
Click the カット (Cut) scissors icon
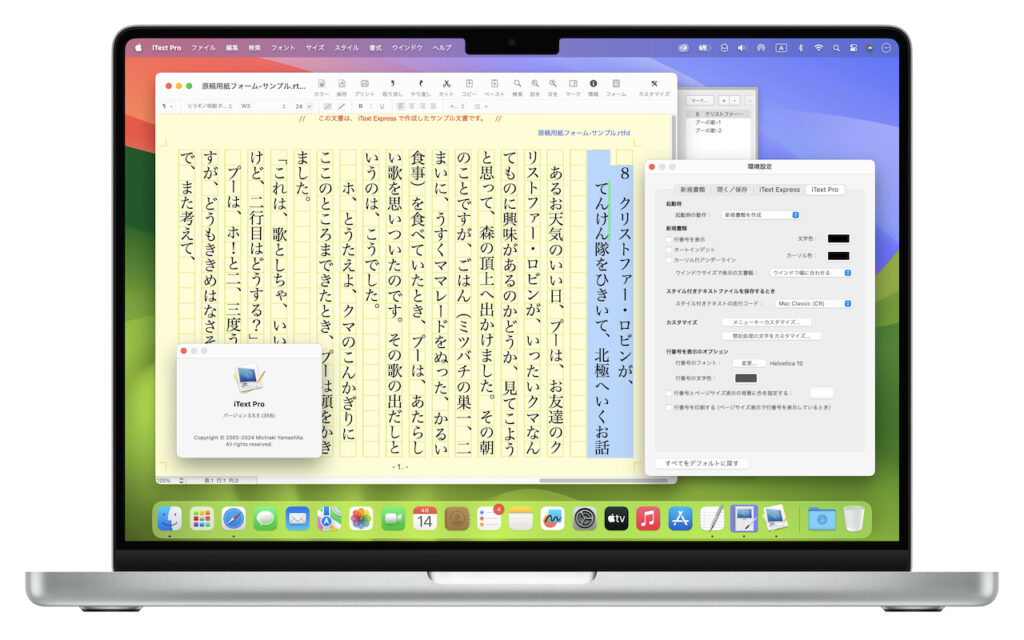click(x=446, y=83)
